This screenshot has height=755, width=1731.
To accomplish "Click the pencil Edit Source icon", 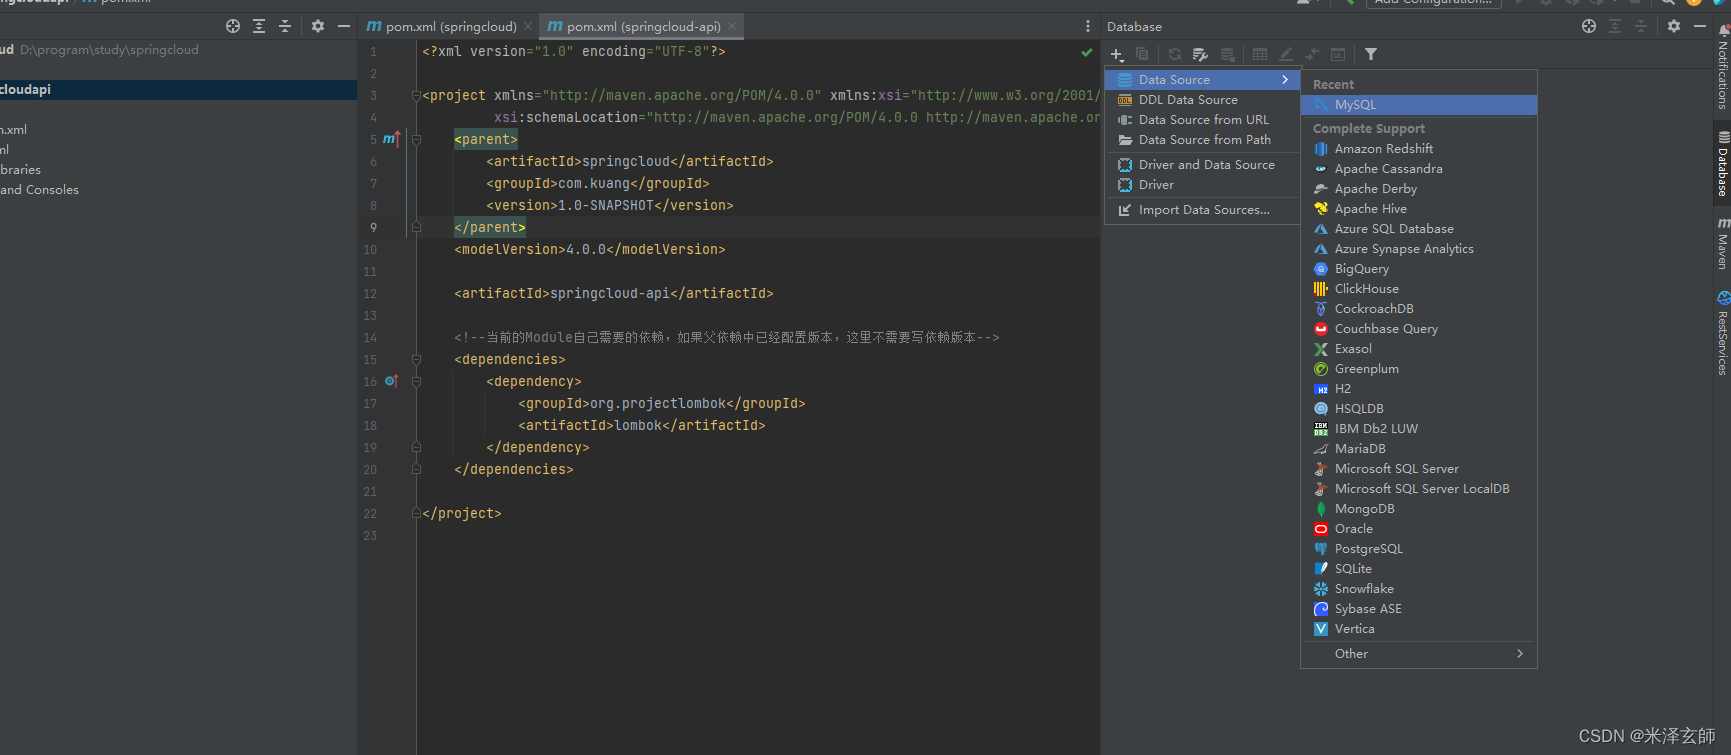I will click(x=1286, y=54).
